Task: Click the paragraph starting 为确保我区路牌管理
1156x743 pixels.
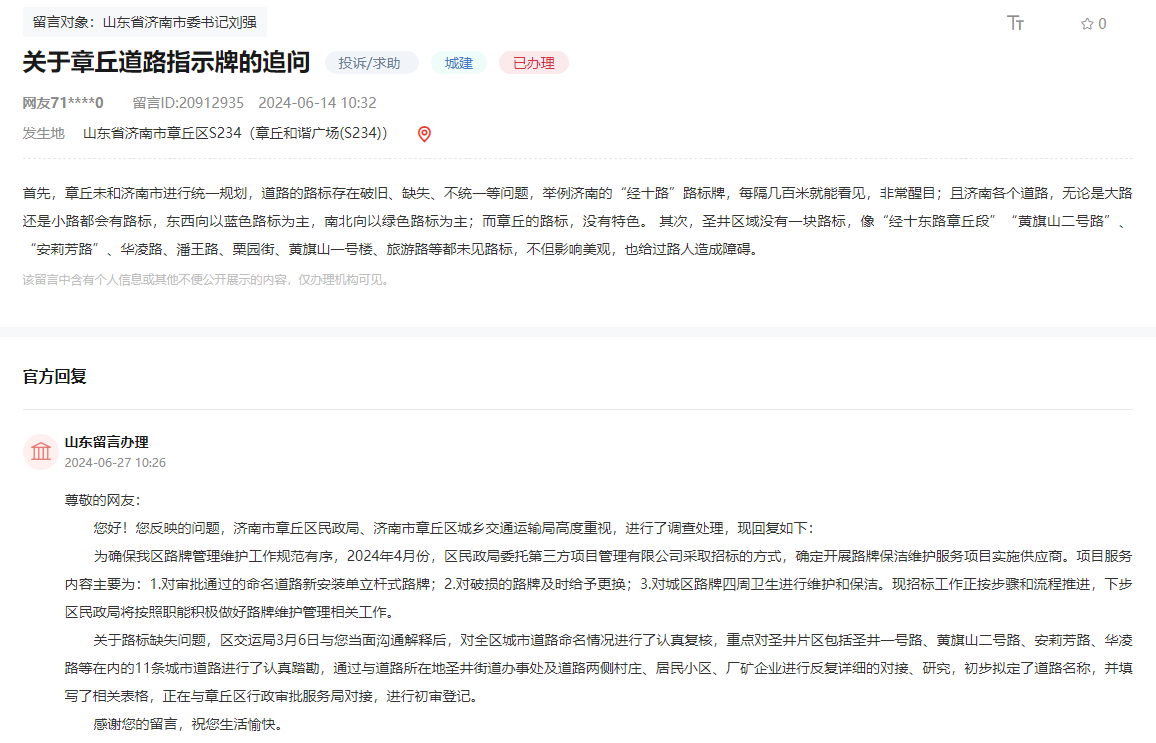Action: tap(599, 585)
